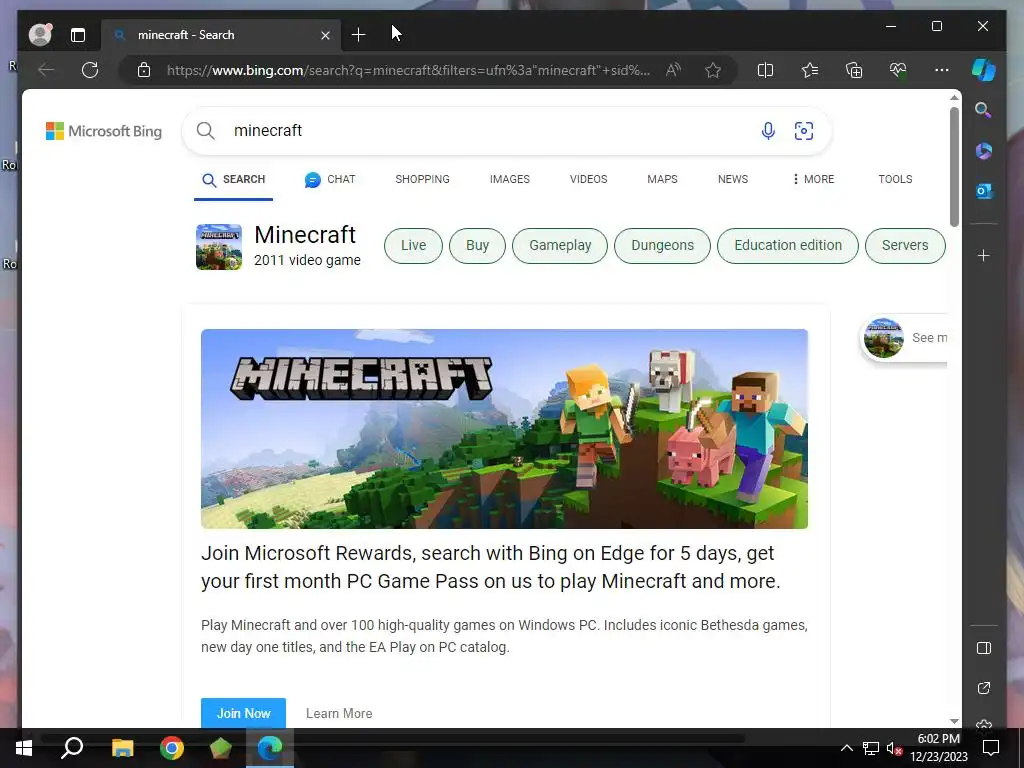Image resolution: width=1024 pixels, height=768 pixels.
Task: Start voice search microphone
Action: [768, 131]
